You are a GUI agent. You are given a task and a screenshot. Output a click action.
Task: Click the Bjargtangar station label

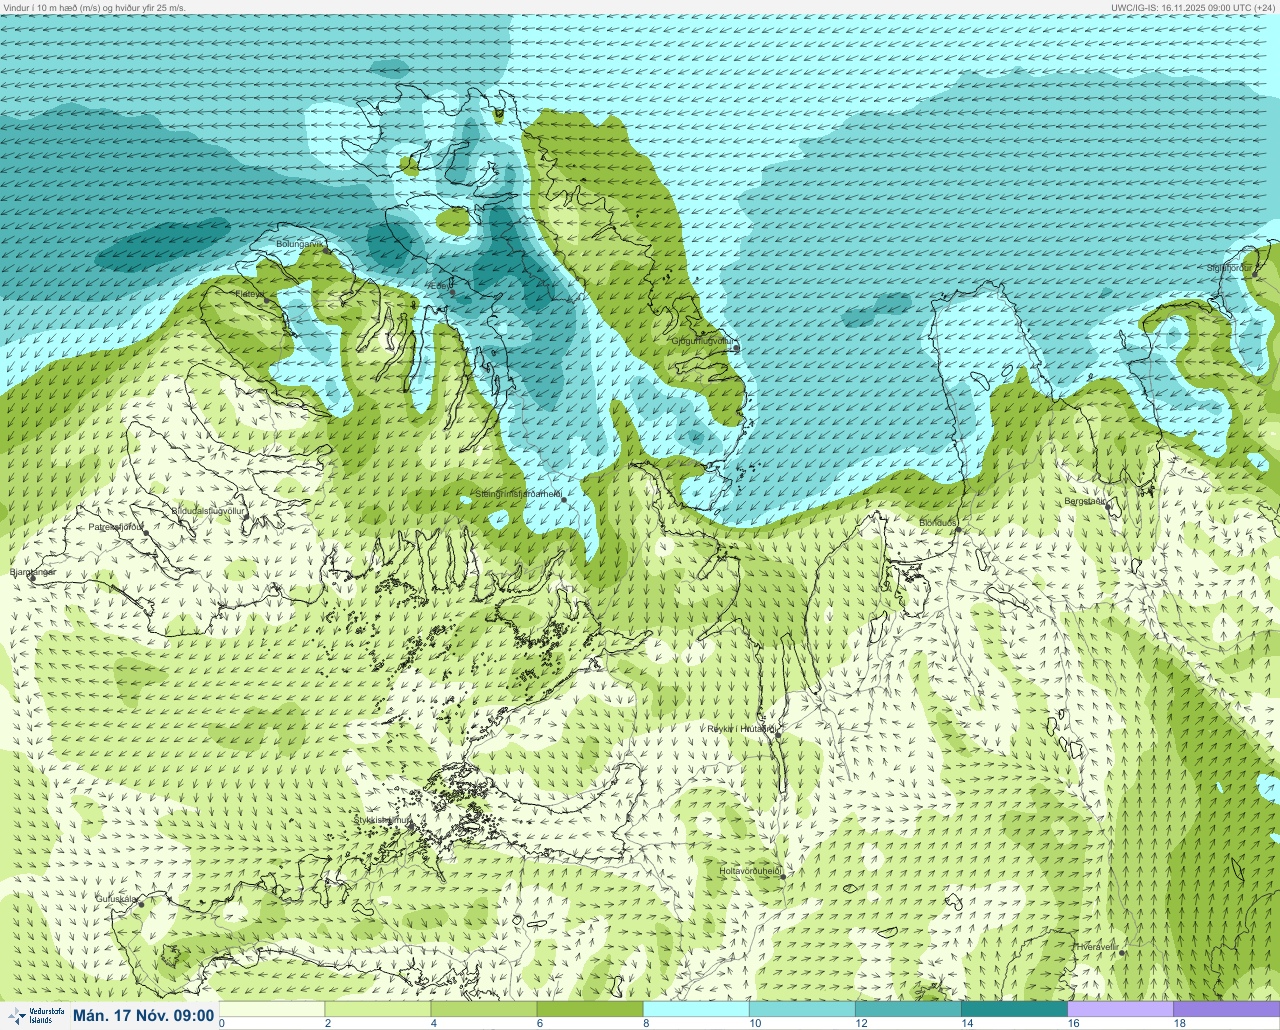[x=33, y=572]
